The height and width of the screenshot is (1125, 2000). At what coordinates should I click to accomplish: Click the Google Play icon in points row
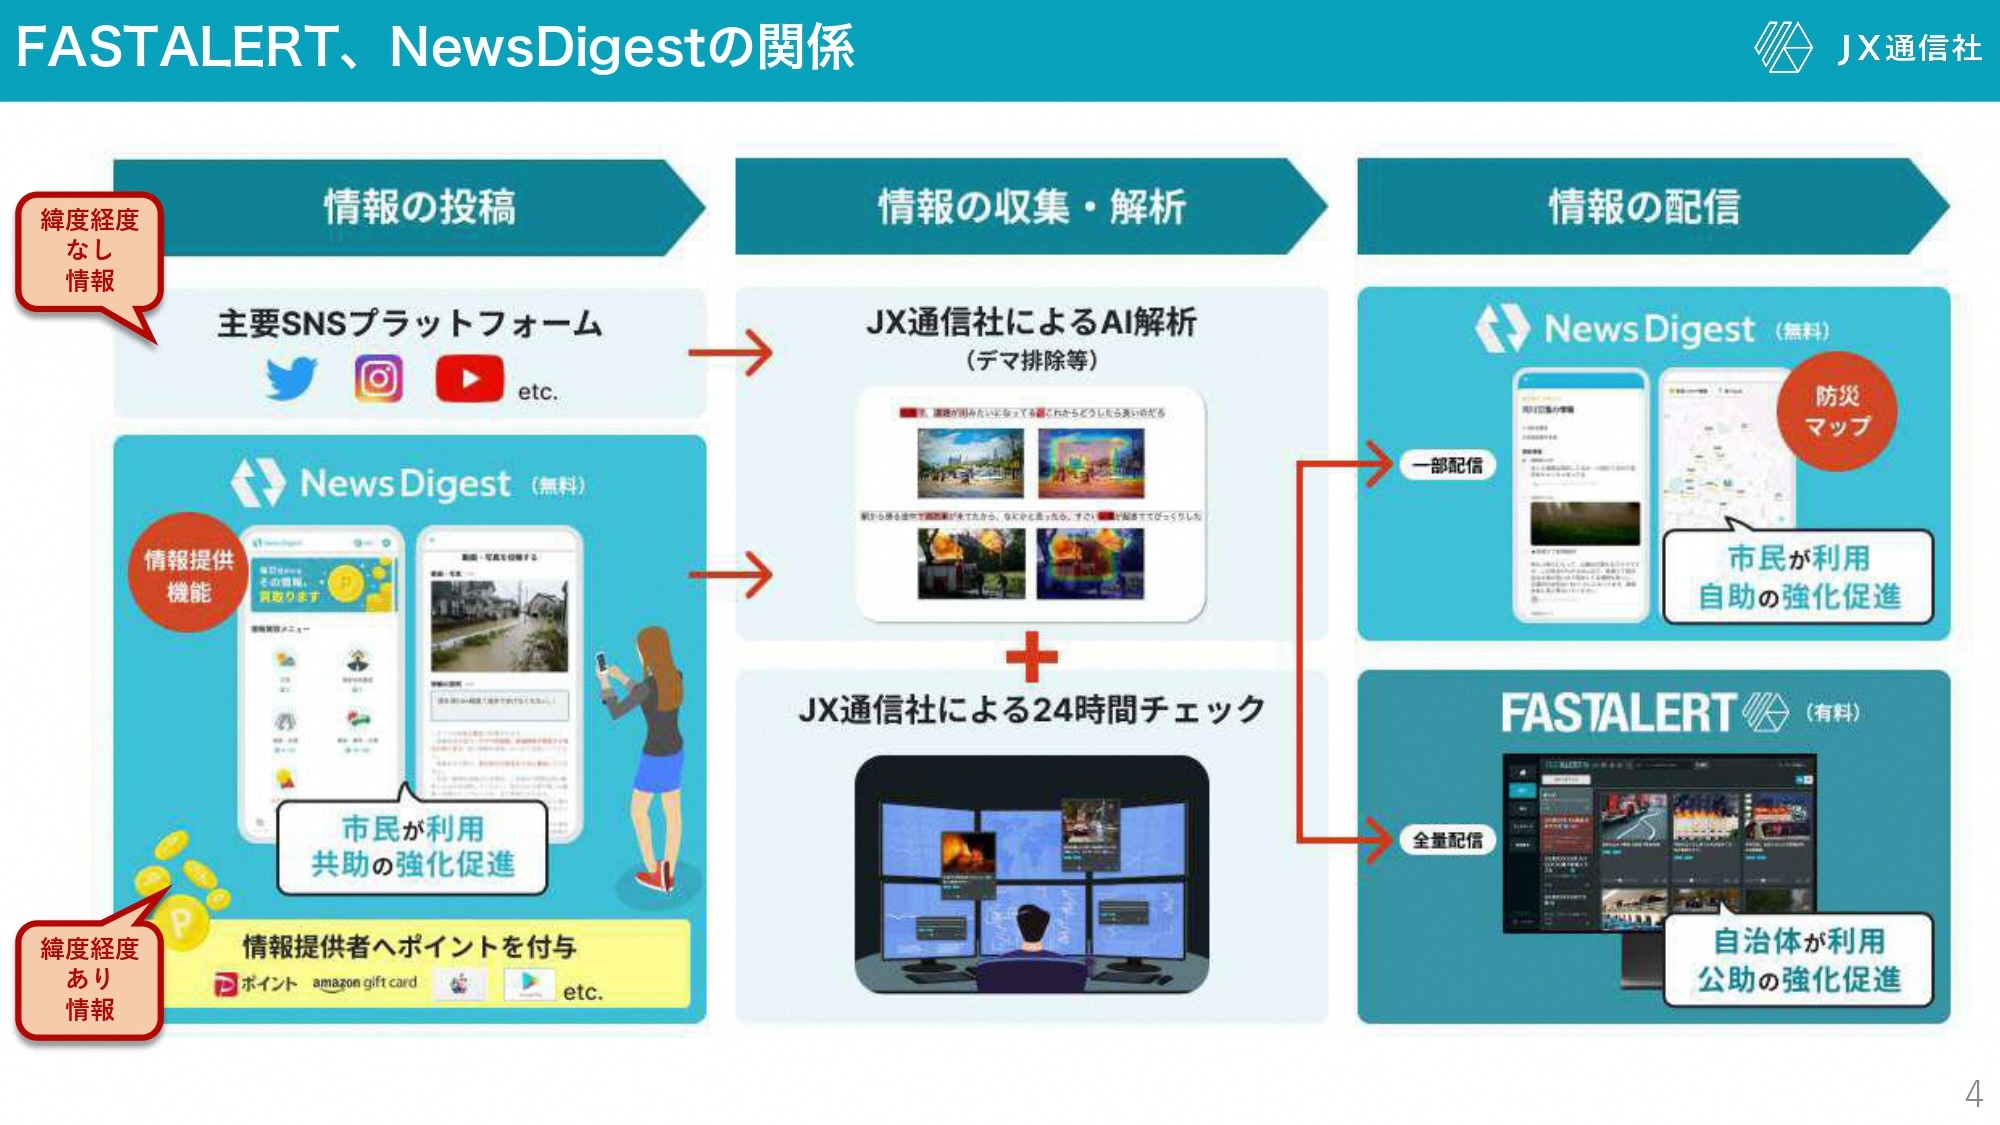point(529,984)
